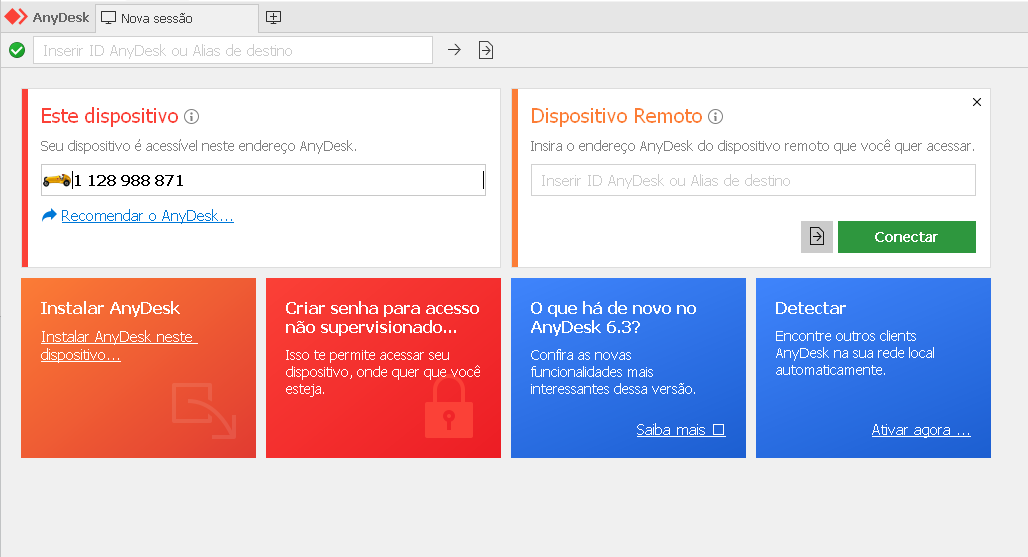Show info for Este dispositivo

pos(191,117)
